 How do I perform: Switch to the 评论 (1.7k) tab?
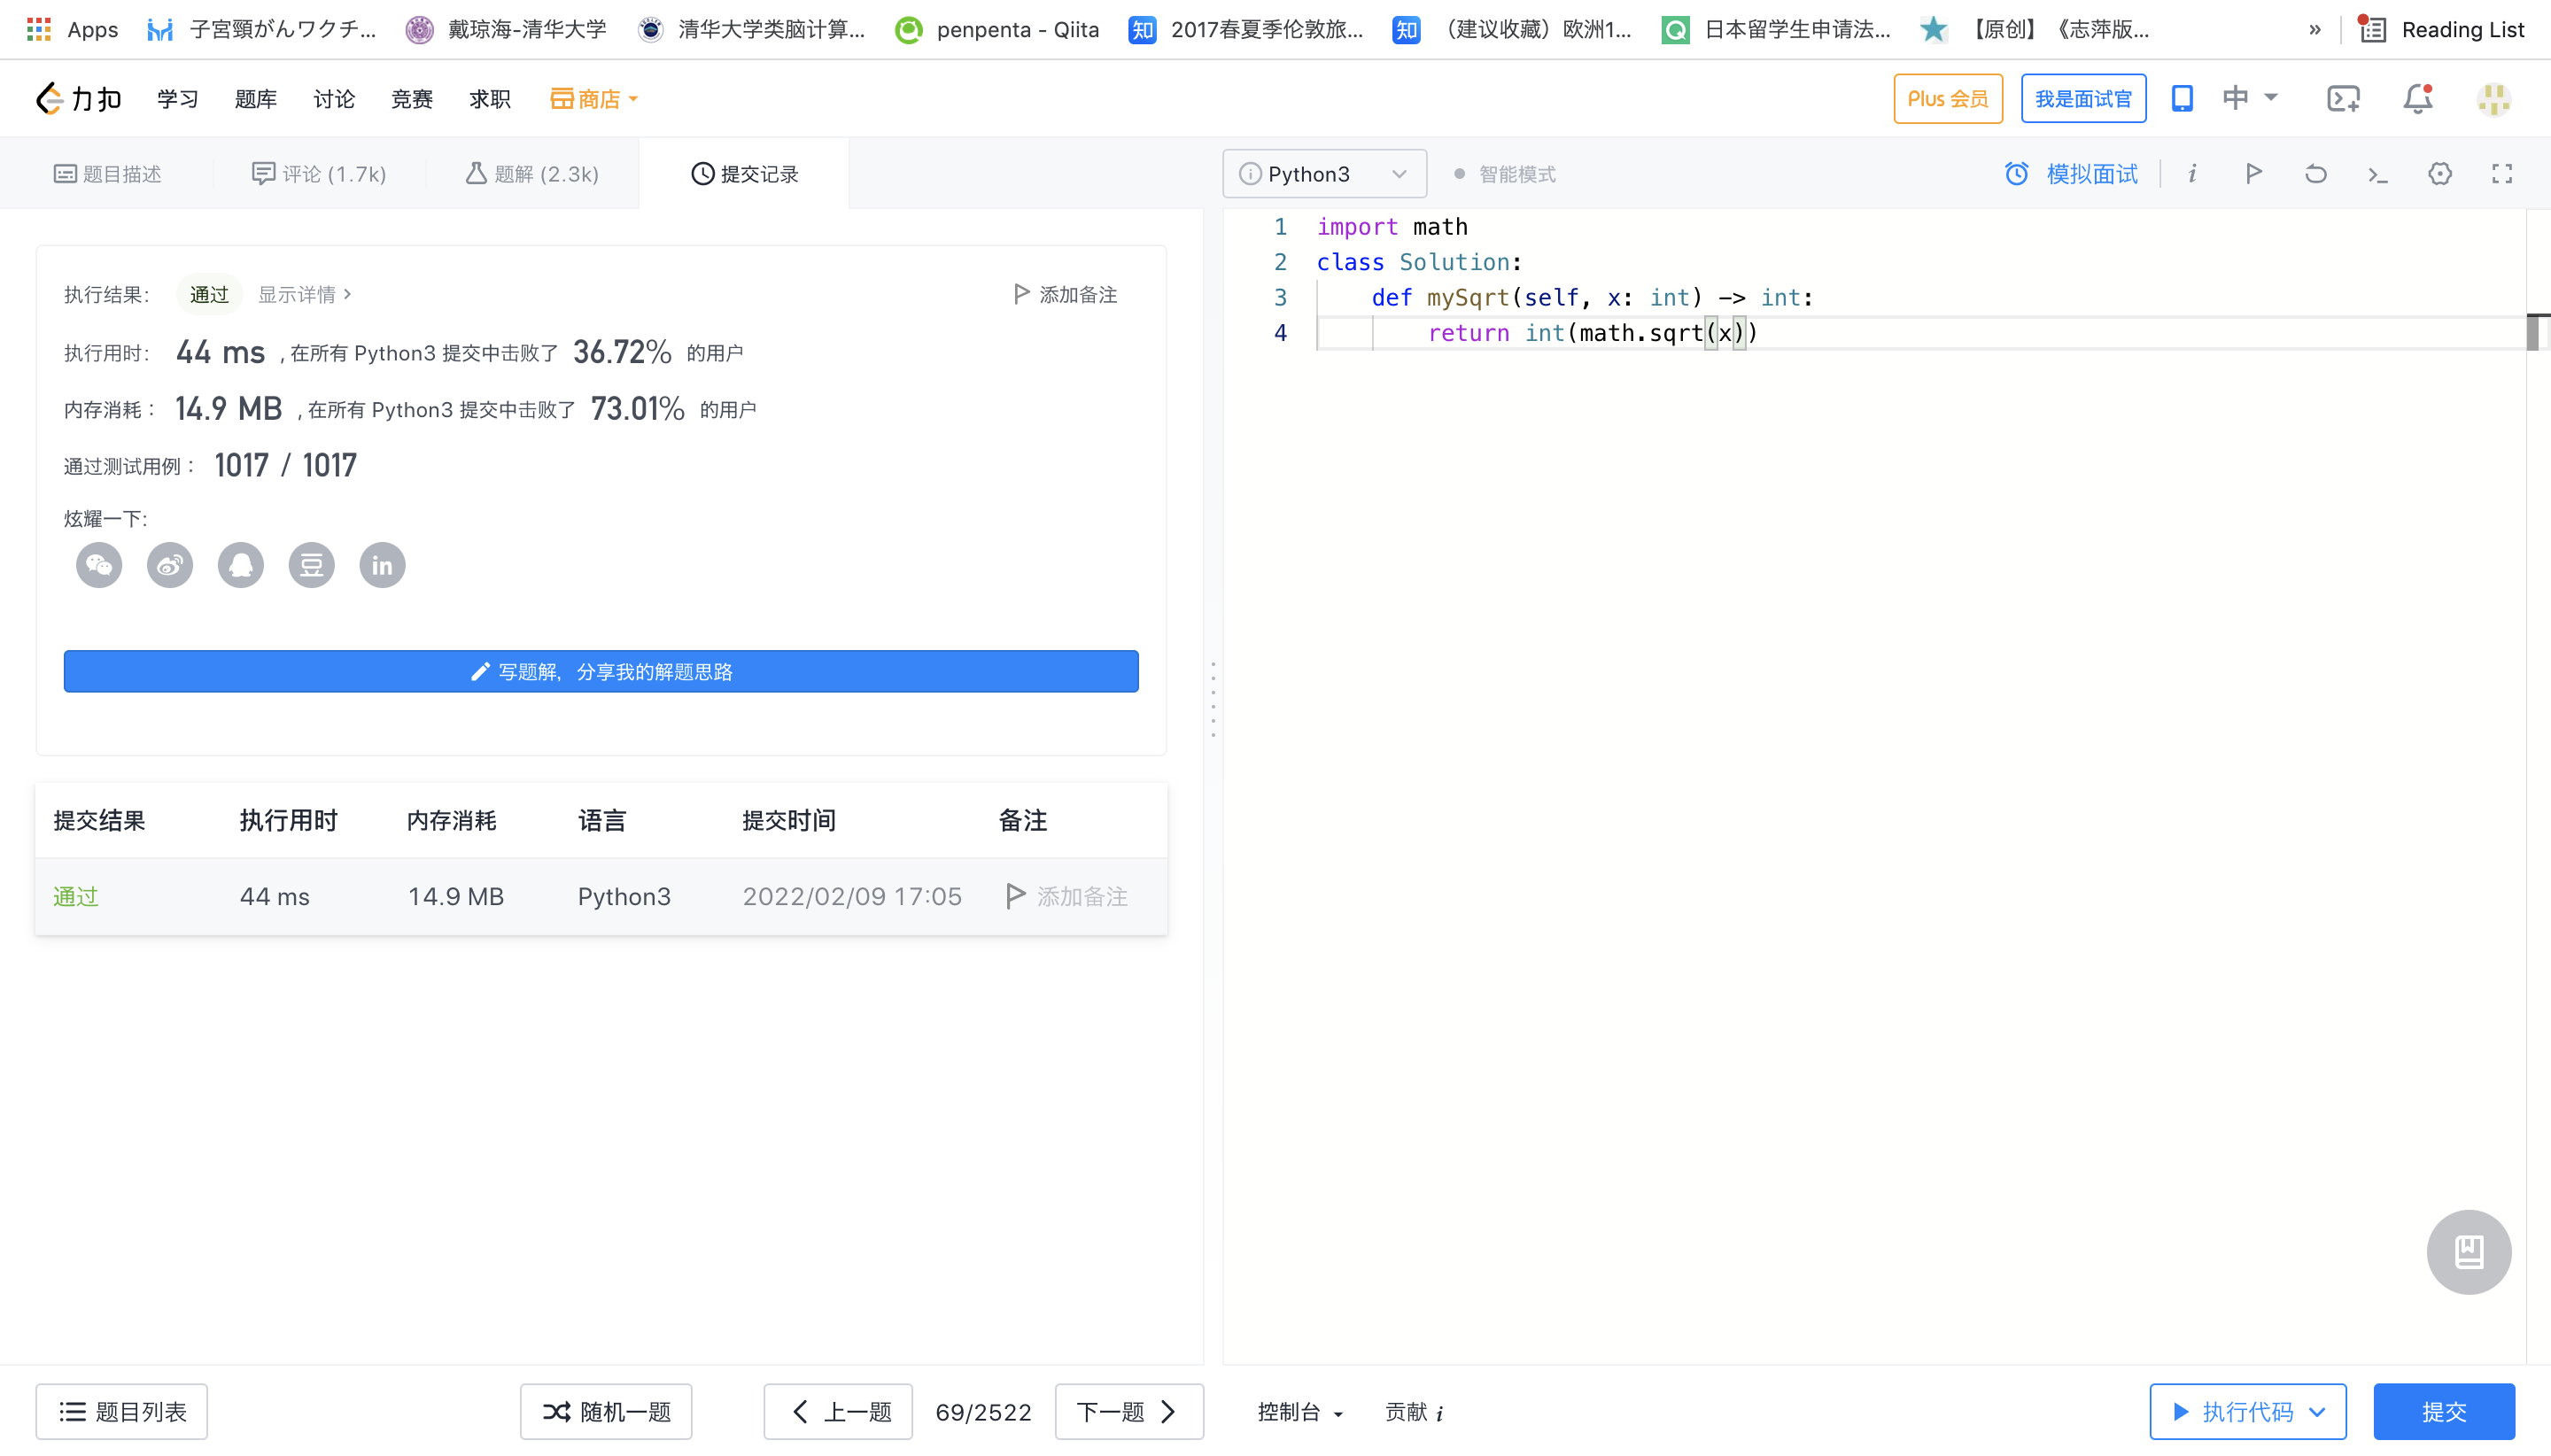[319, 174]
